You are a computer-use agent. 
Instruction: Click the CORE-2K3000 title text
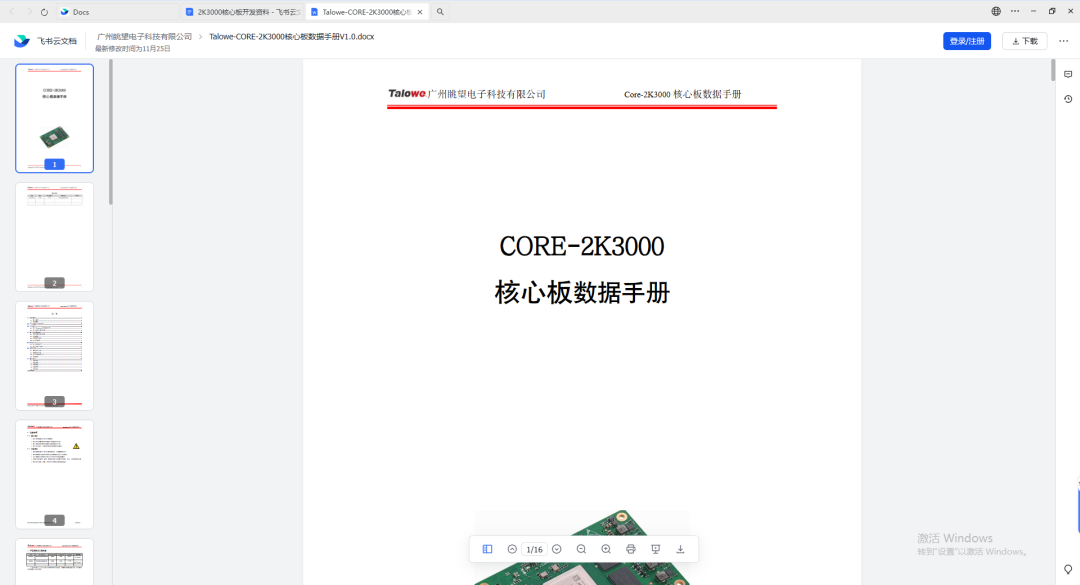click(x=582, y=247)
